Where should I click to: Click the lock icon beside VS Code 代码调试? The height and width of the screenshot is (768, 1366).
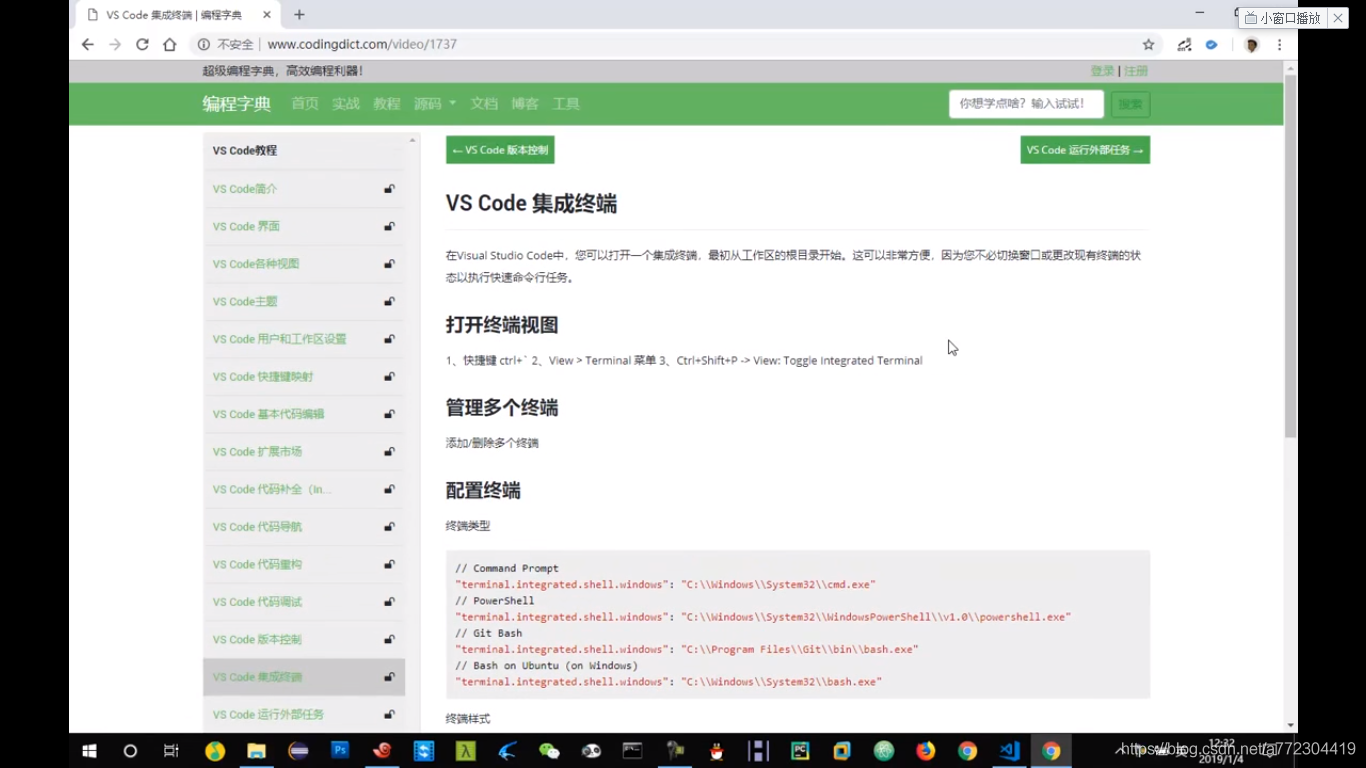389,602
